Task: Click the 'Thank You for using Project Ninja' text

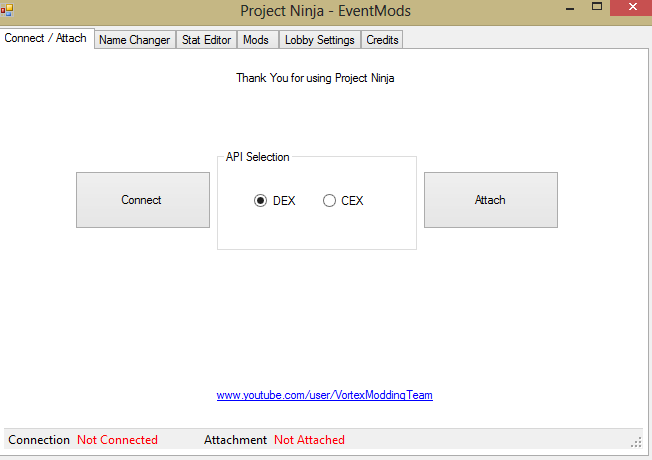Action: click(315, 78)
